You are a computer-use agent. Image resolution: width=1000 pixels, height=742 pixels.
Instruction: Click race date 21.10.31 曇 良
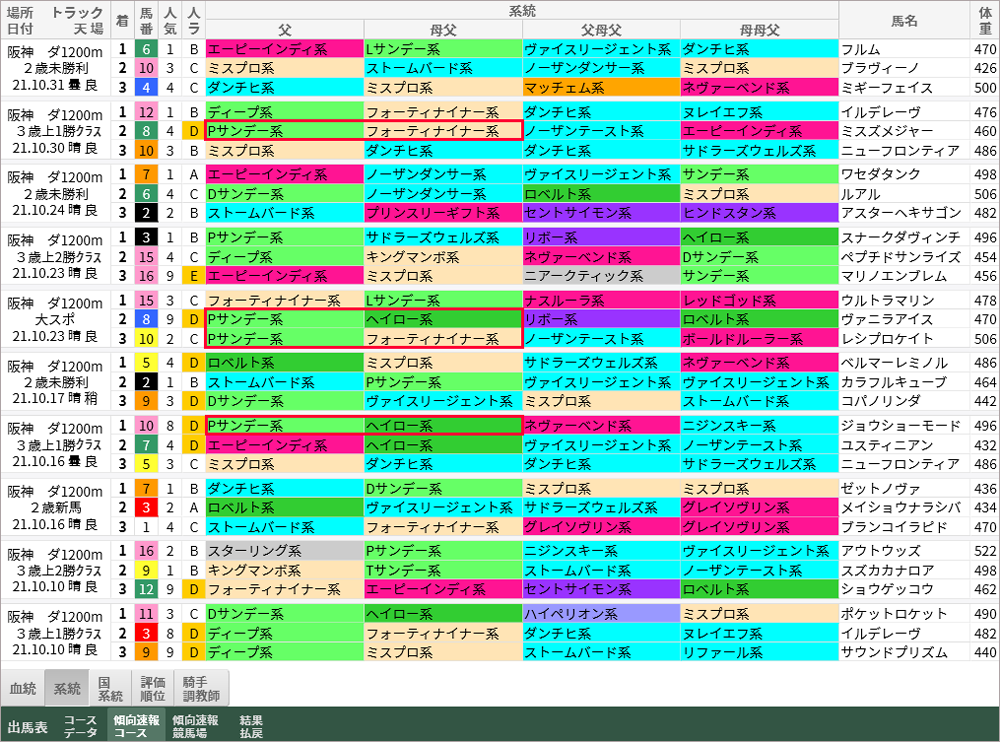pyautogui.click(x=55, y=86)
